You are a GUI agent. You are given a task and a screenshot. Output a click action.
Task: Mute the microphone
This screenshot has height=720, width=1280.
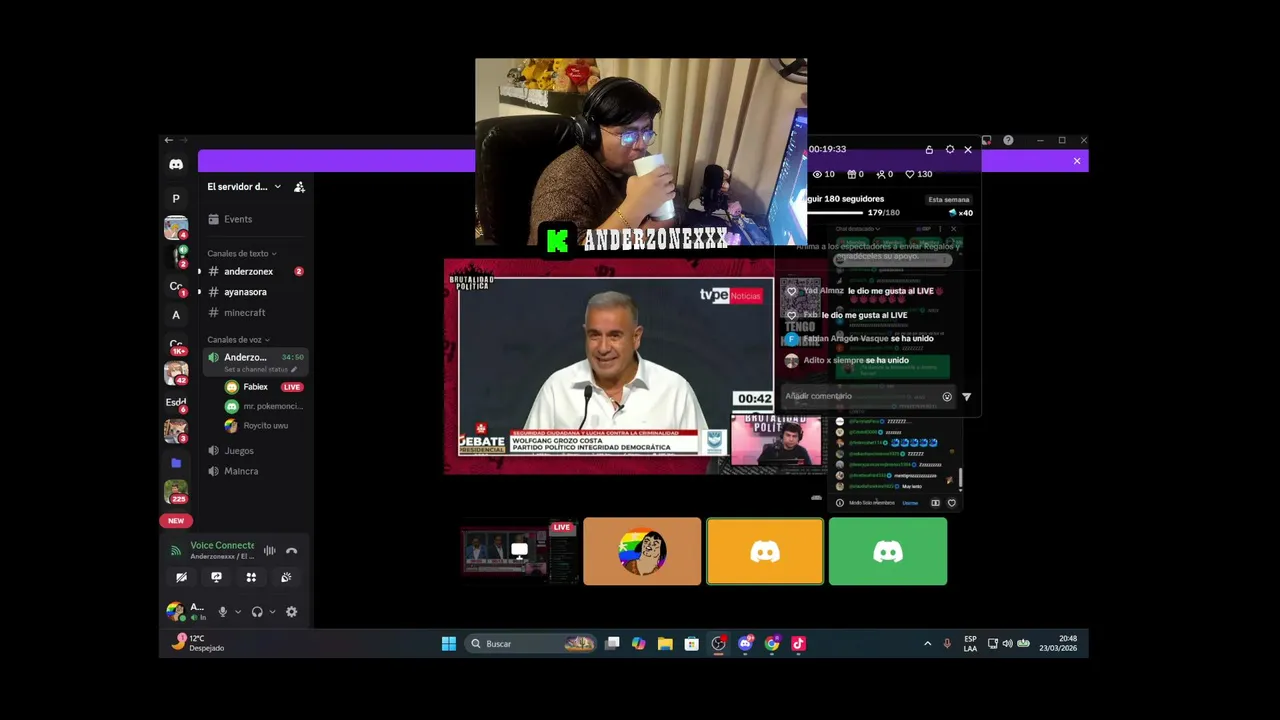[222, 612]
